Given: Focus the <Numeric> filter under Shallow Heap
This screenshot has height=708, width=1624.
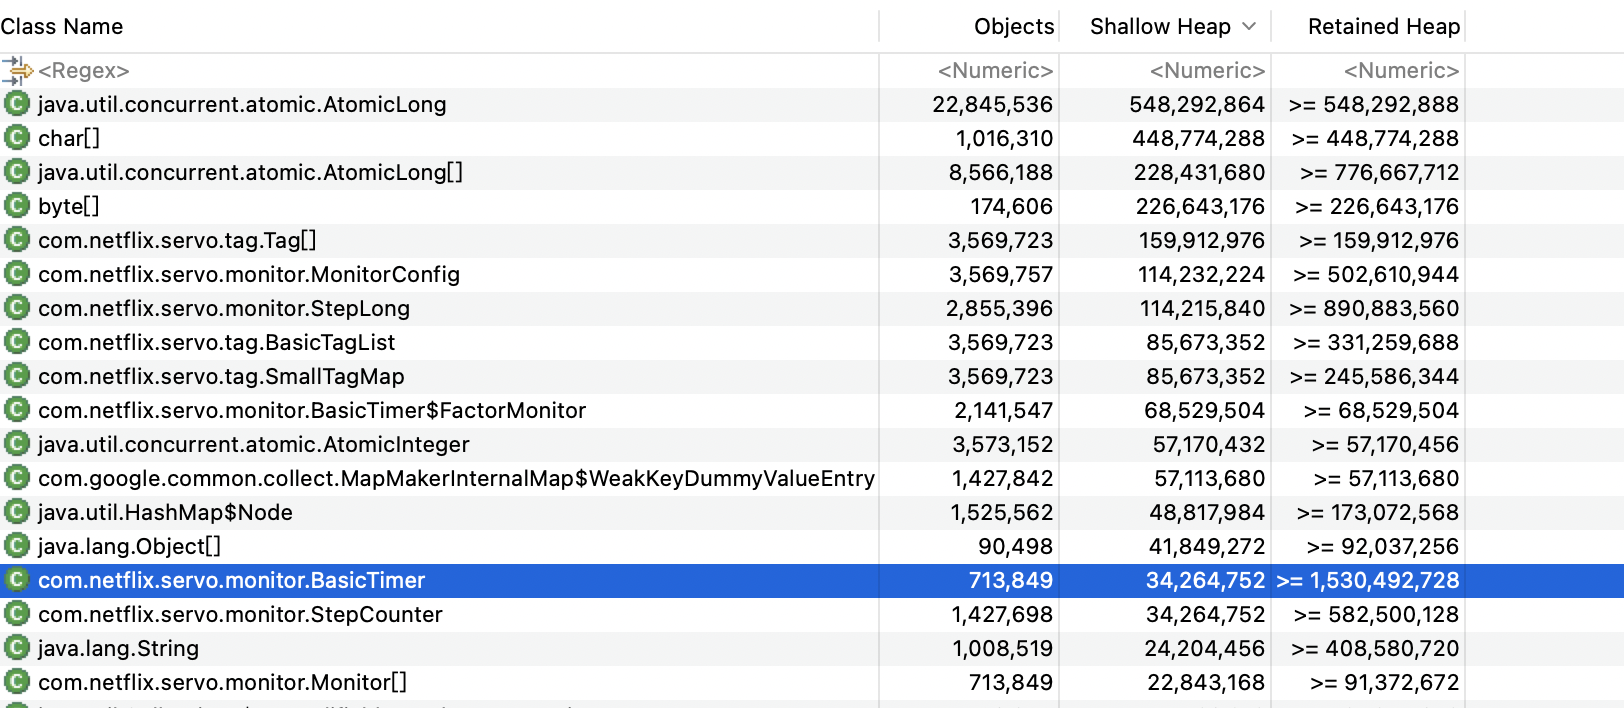Looking at the screenshot, I should pyautogui.click(x=1207, y=71).
